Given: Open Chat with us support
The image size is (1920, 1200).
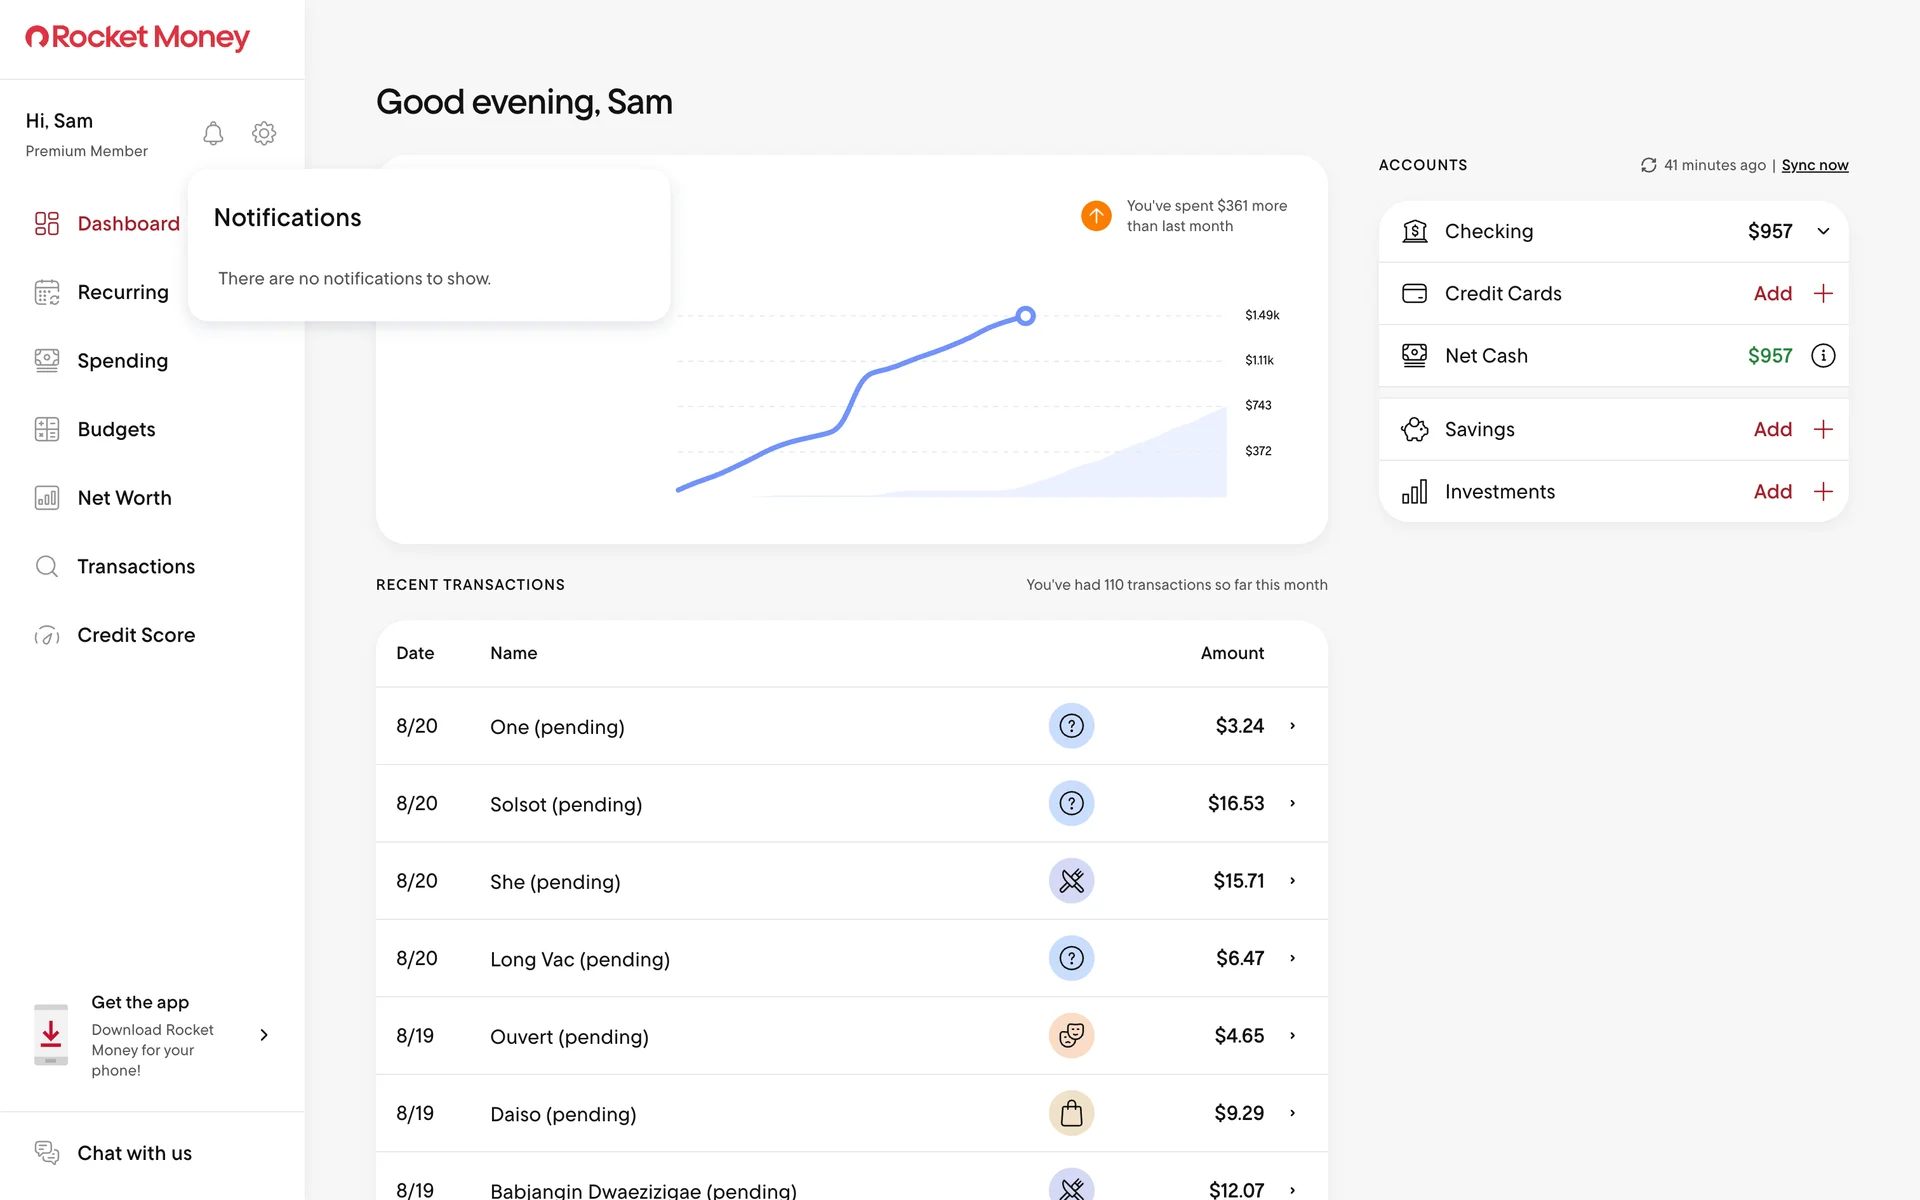Looking at the screenshot, I should pos(134,1153).
